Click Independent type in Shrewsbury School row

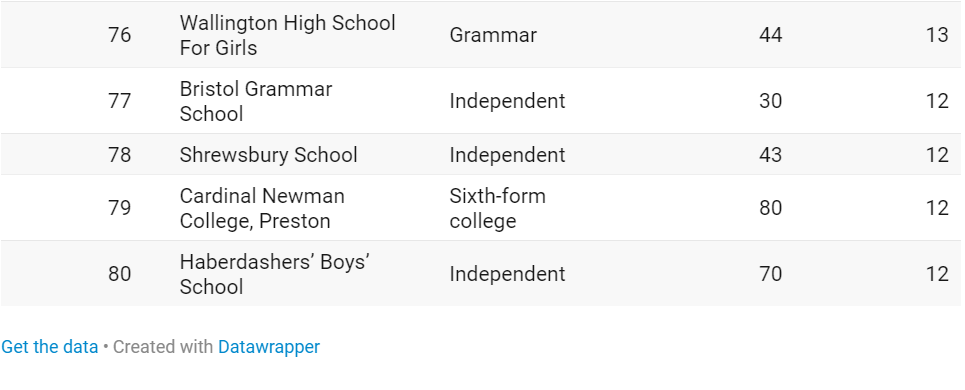507,154
